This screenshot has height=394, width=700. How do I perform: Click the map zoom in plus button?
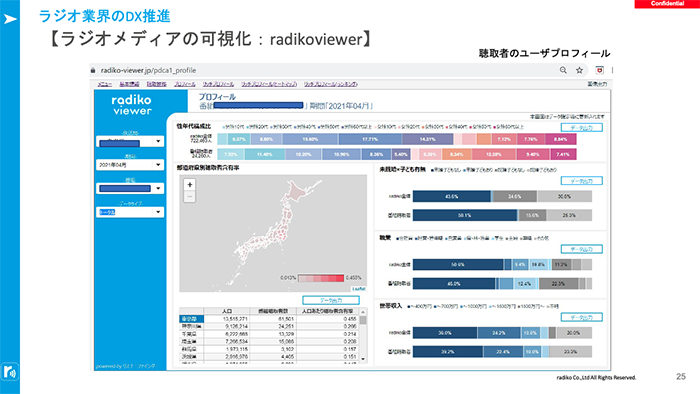pos(190,184)
